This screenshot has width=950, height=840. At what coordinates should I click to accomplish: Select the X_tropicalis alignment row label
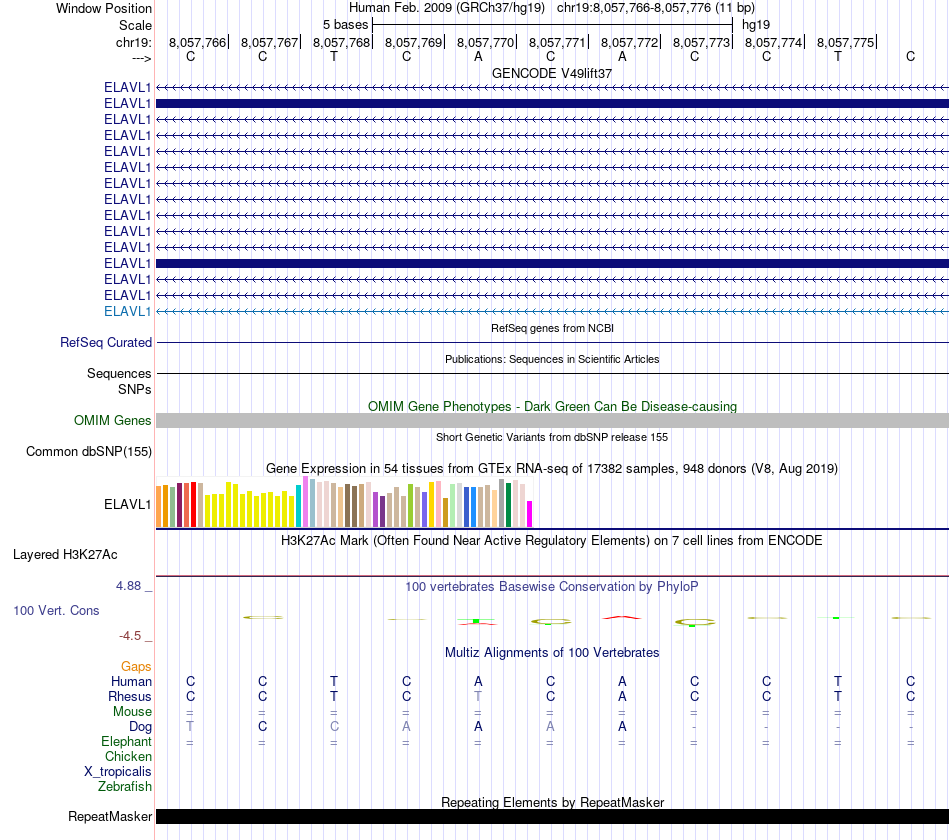click(118, 772)
